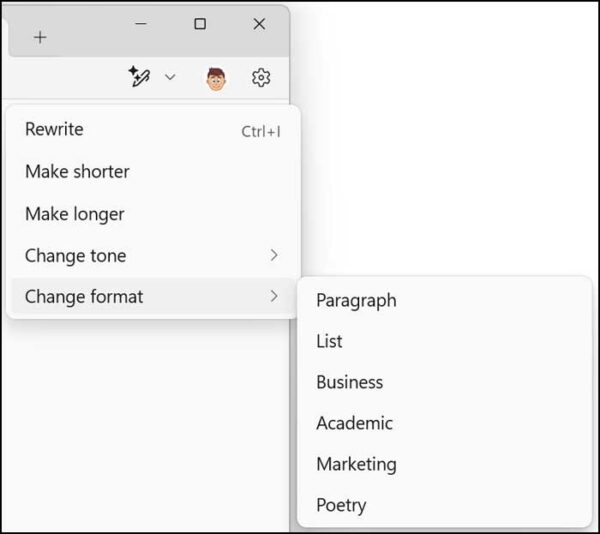Open the user account avatar
600x534 pixels.
[x=216, y=78]
